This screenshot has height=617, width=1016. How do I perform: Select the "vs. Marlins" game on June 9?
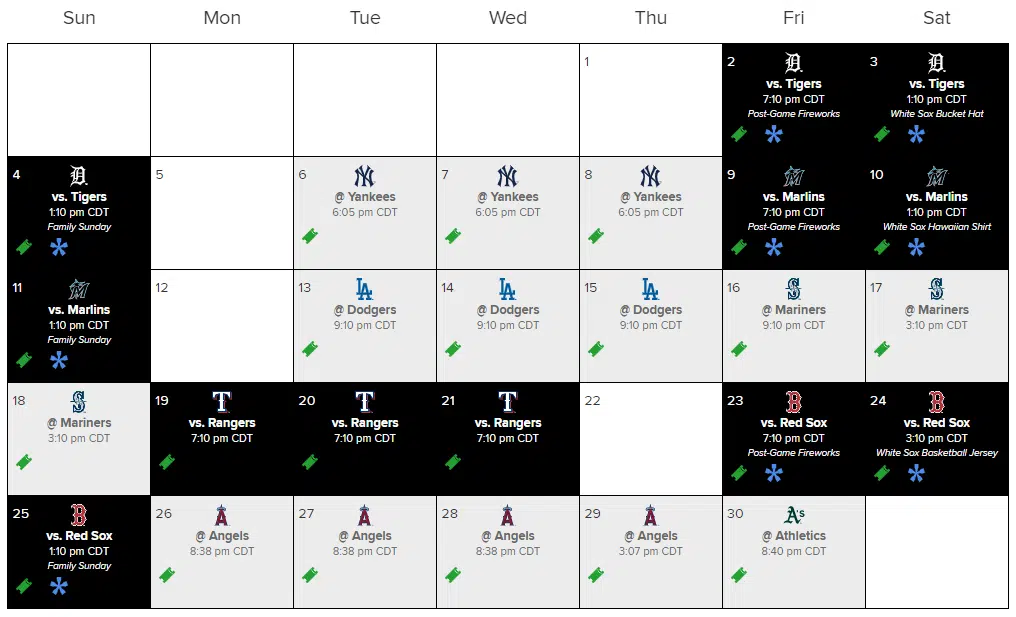tap(794, 197)
